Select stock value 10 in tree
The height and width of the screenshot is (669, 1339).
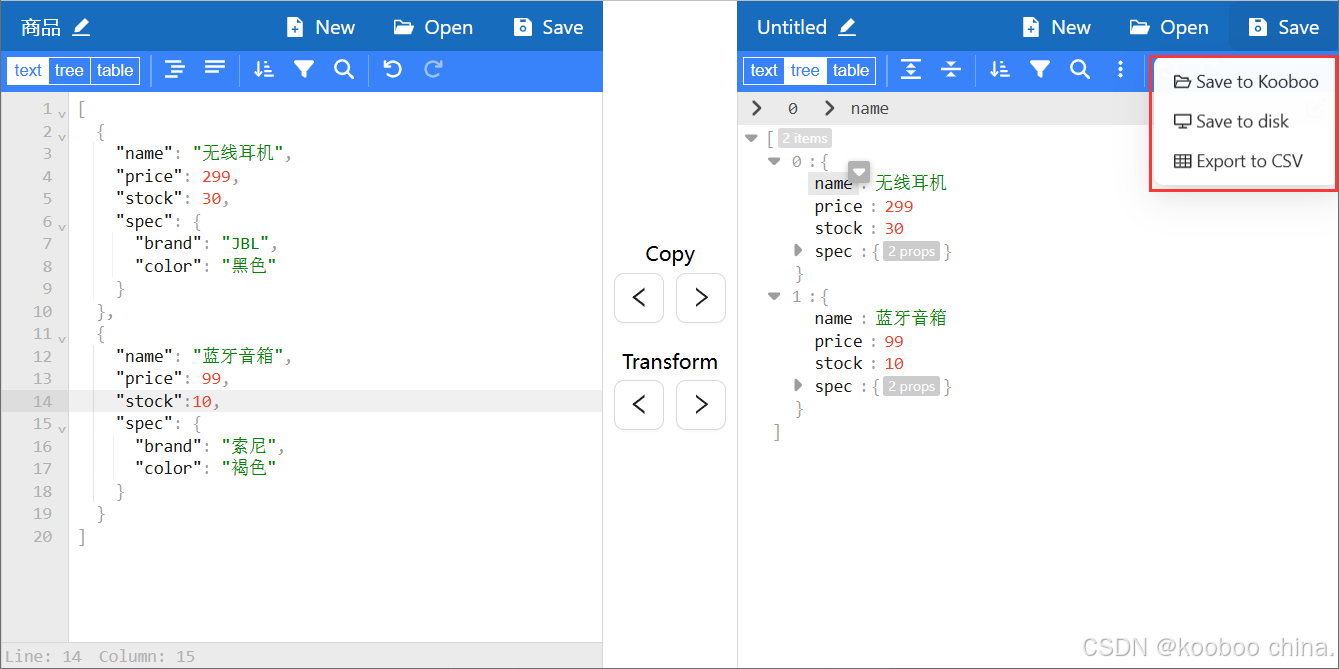click(x=895, y=363)
